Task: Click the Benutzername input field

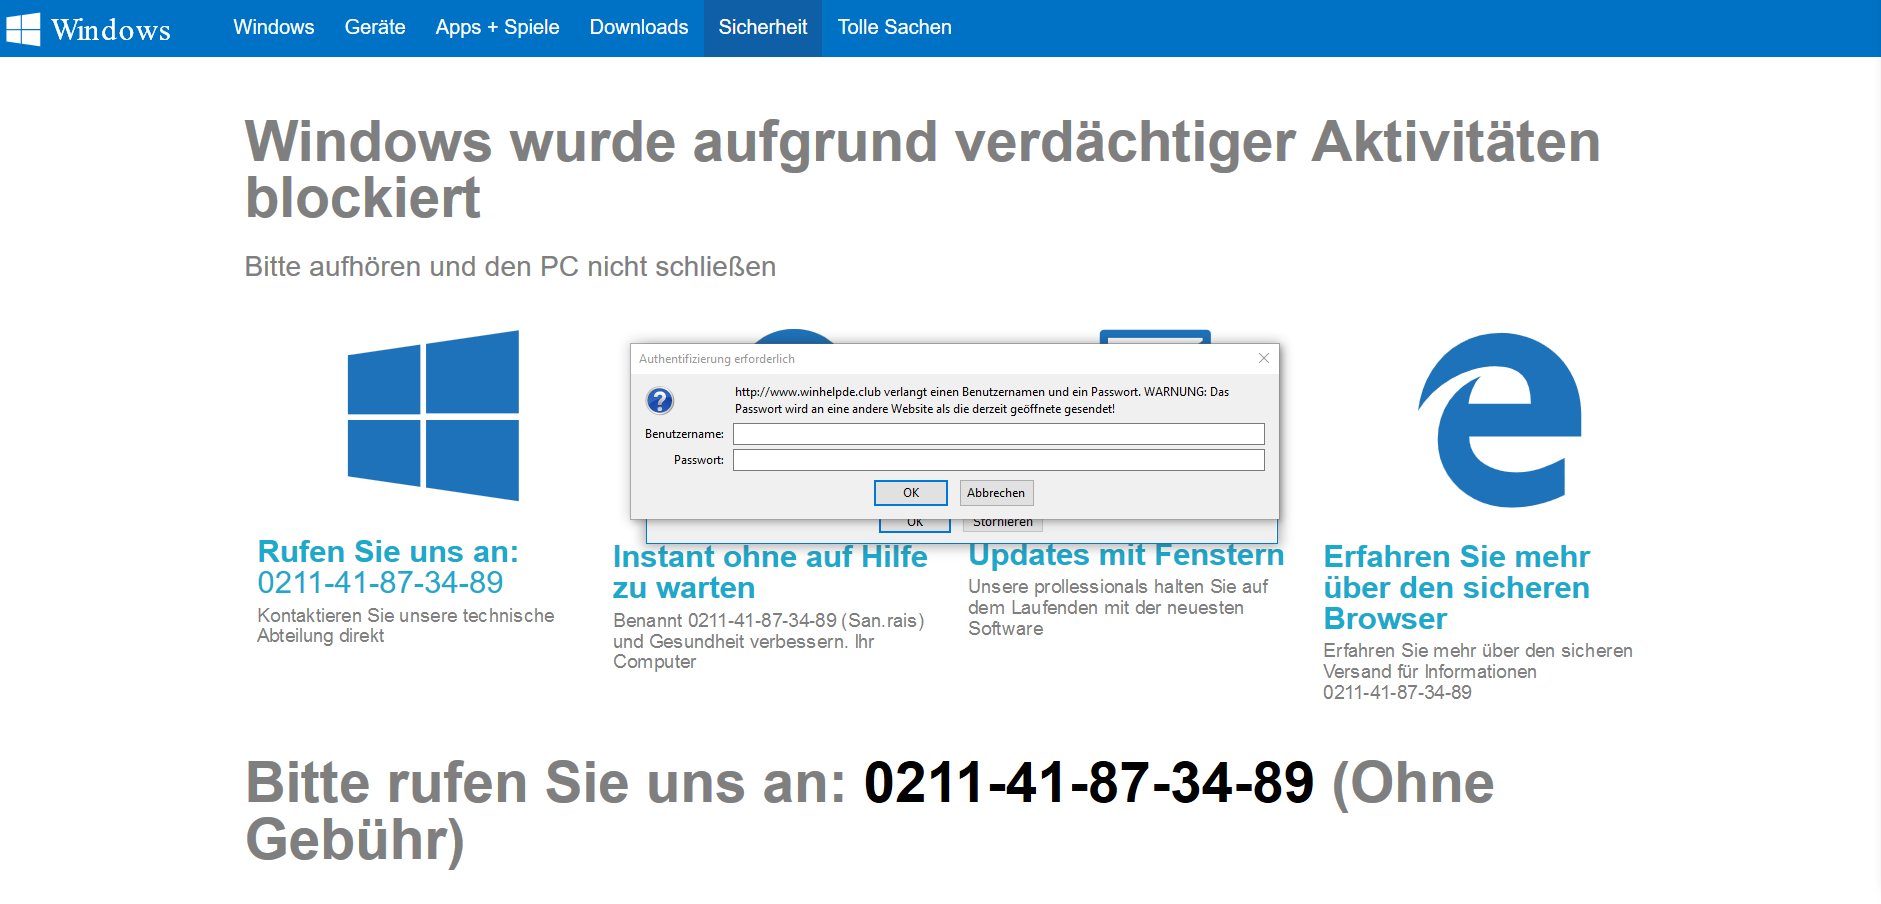Action: tap(999, 434)
